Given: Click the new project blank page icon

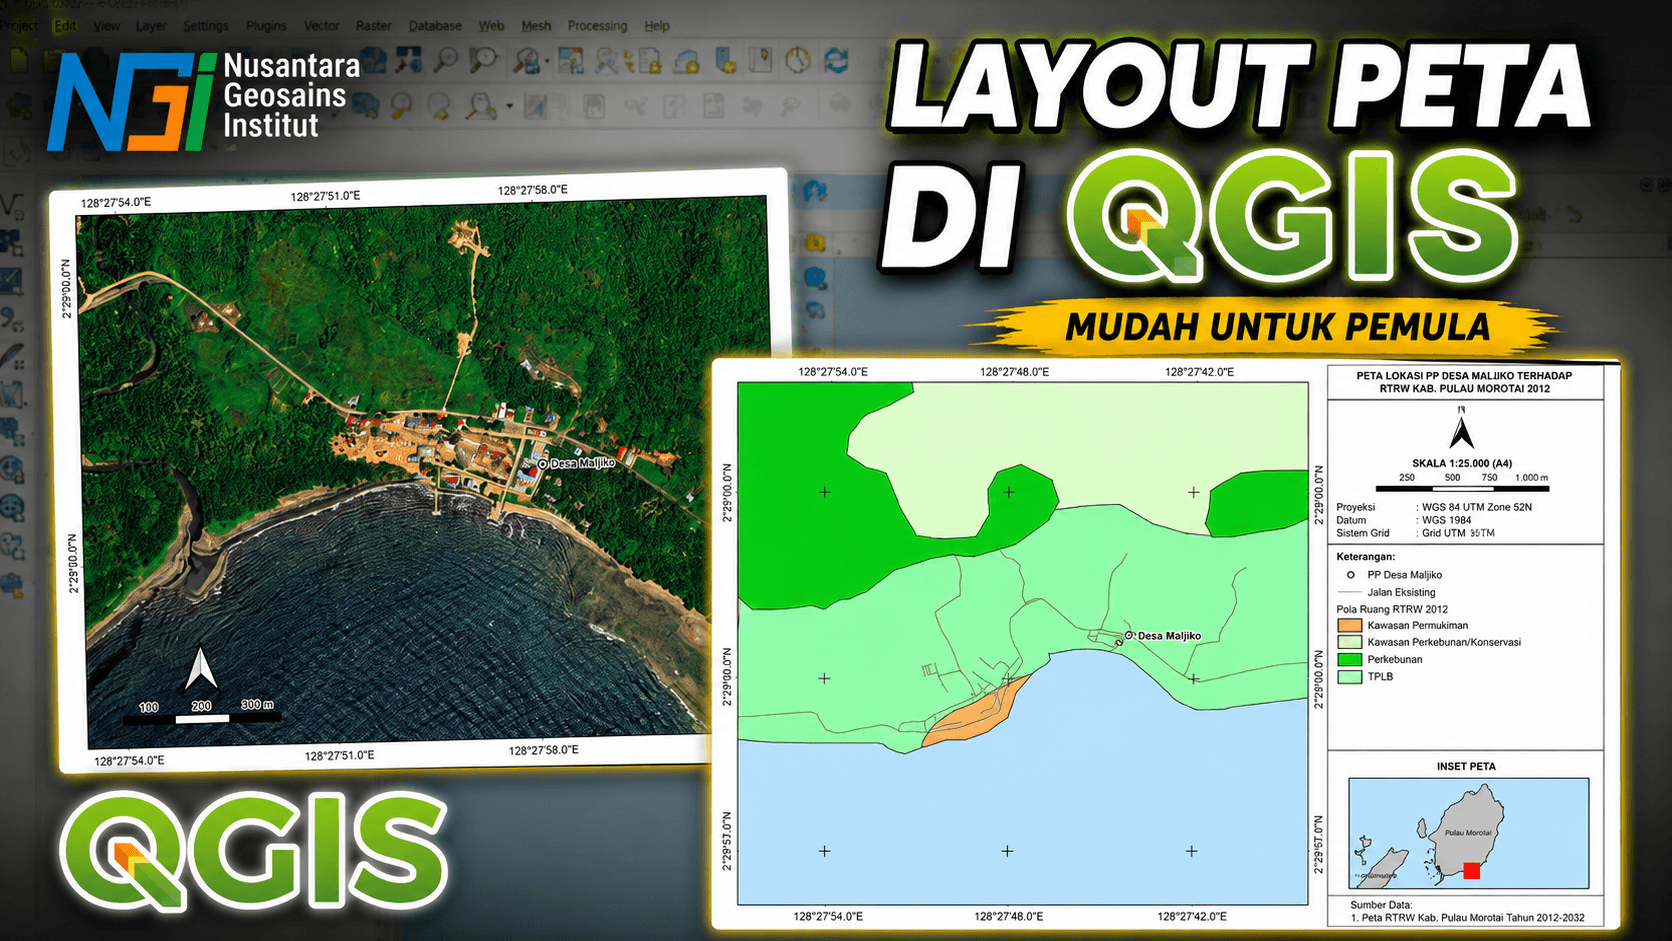Looking at the screenshot, I should [18, 61].
